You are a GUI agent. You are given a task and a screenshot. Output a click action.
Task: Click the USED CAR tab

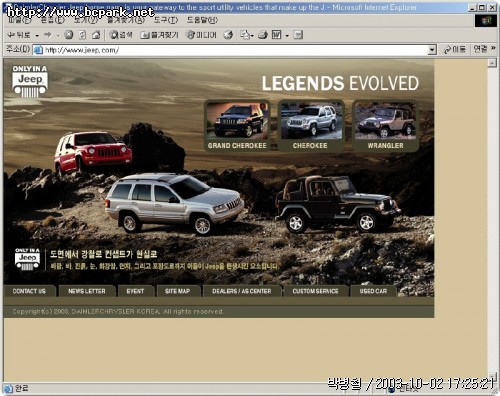(373, 291)
